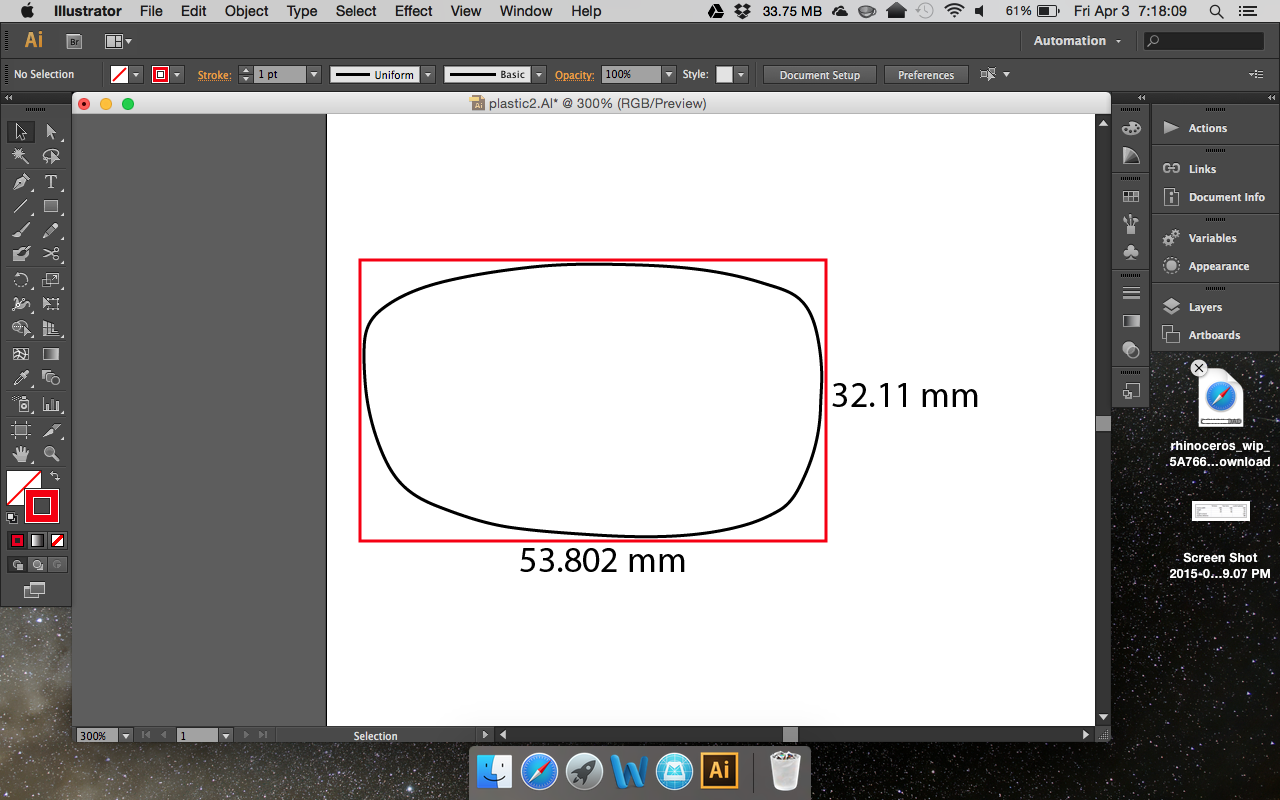Select the Mesh tool
This screenshot has width=1280, height=800.
coord(20,354)
